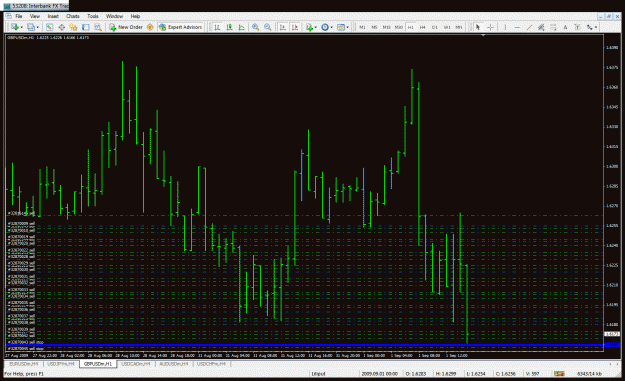Click the MetaEditor icon
The height and width of the screenshot is (381, 625).
(150, 27)
